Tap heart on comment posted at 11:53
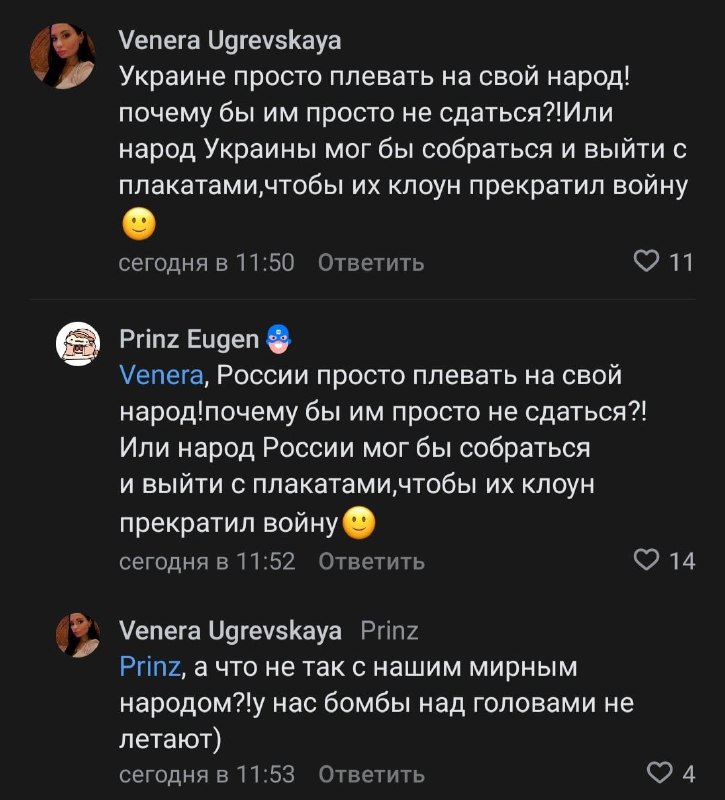 (660, 773)
